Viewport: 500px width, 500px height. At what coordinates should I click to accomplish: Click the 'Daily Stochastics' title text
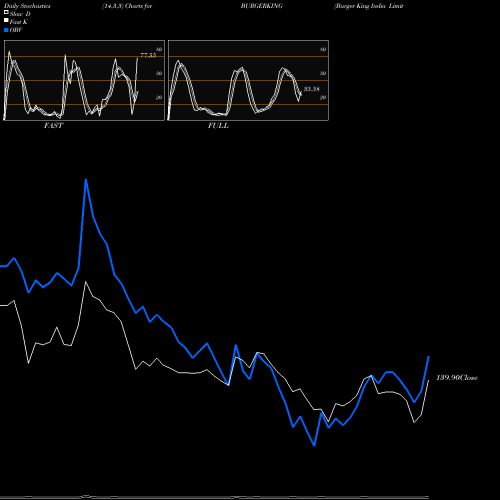pyautogui.click(x=27, y=6)
